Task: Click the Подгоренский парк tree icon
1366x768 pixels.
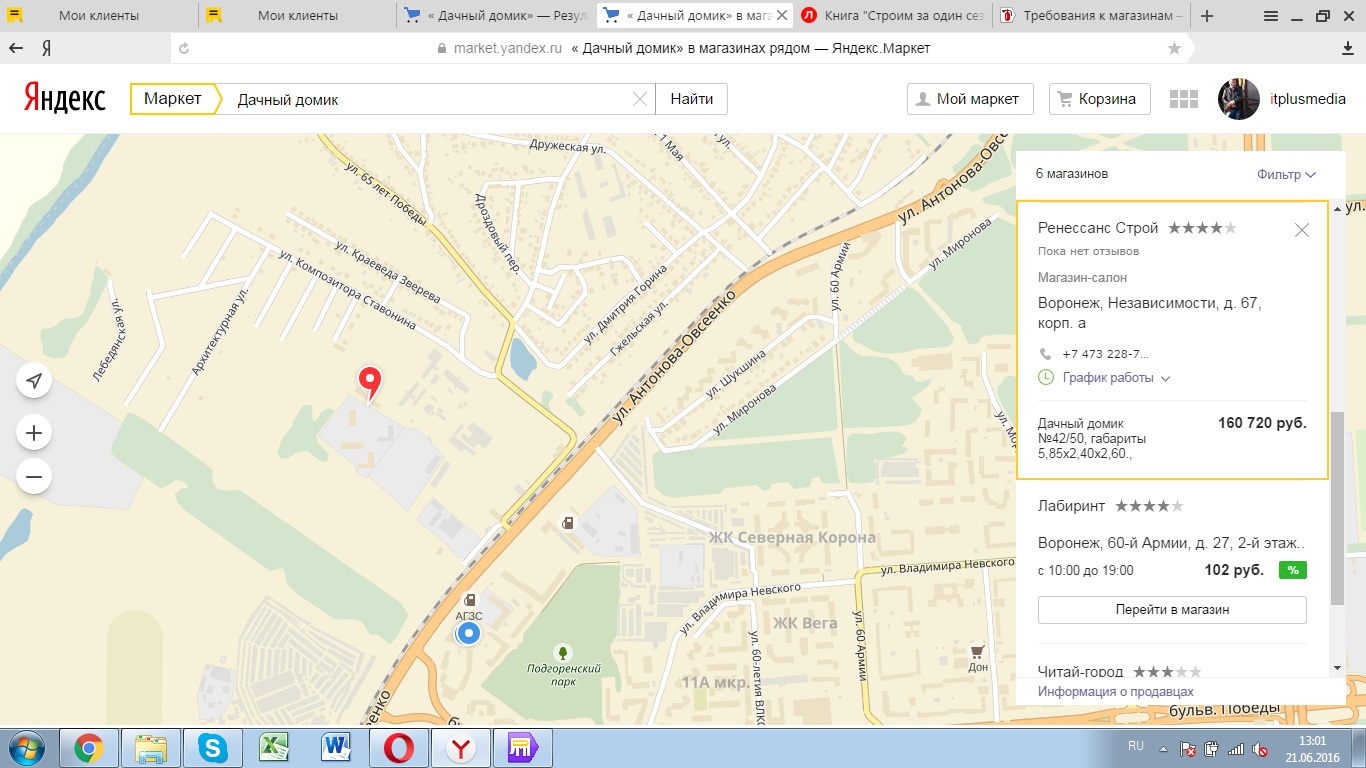Action: pos(564,652)
